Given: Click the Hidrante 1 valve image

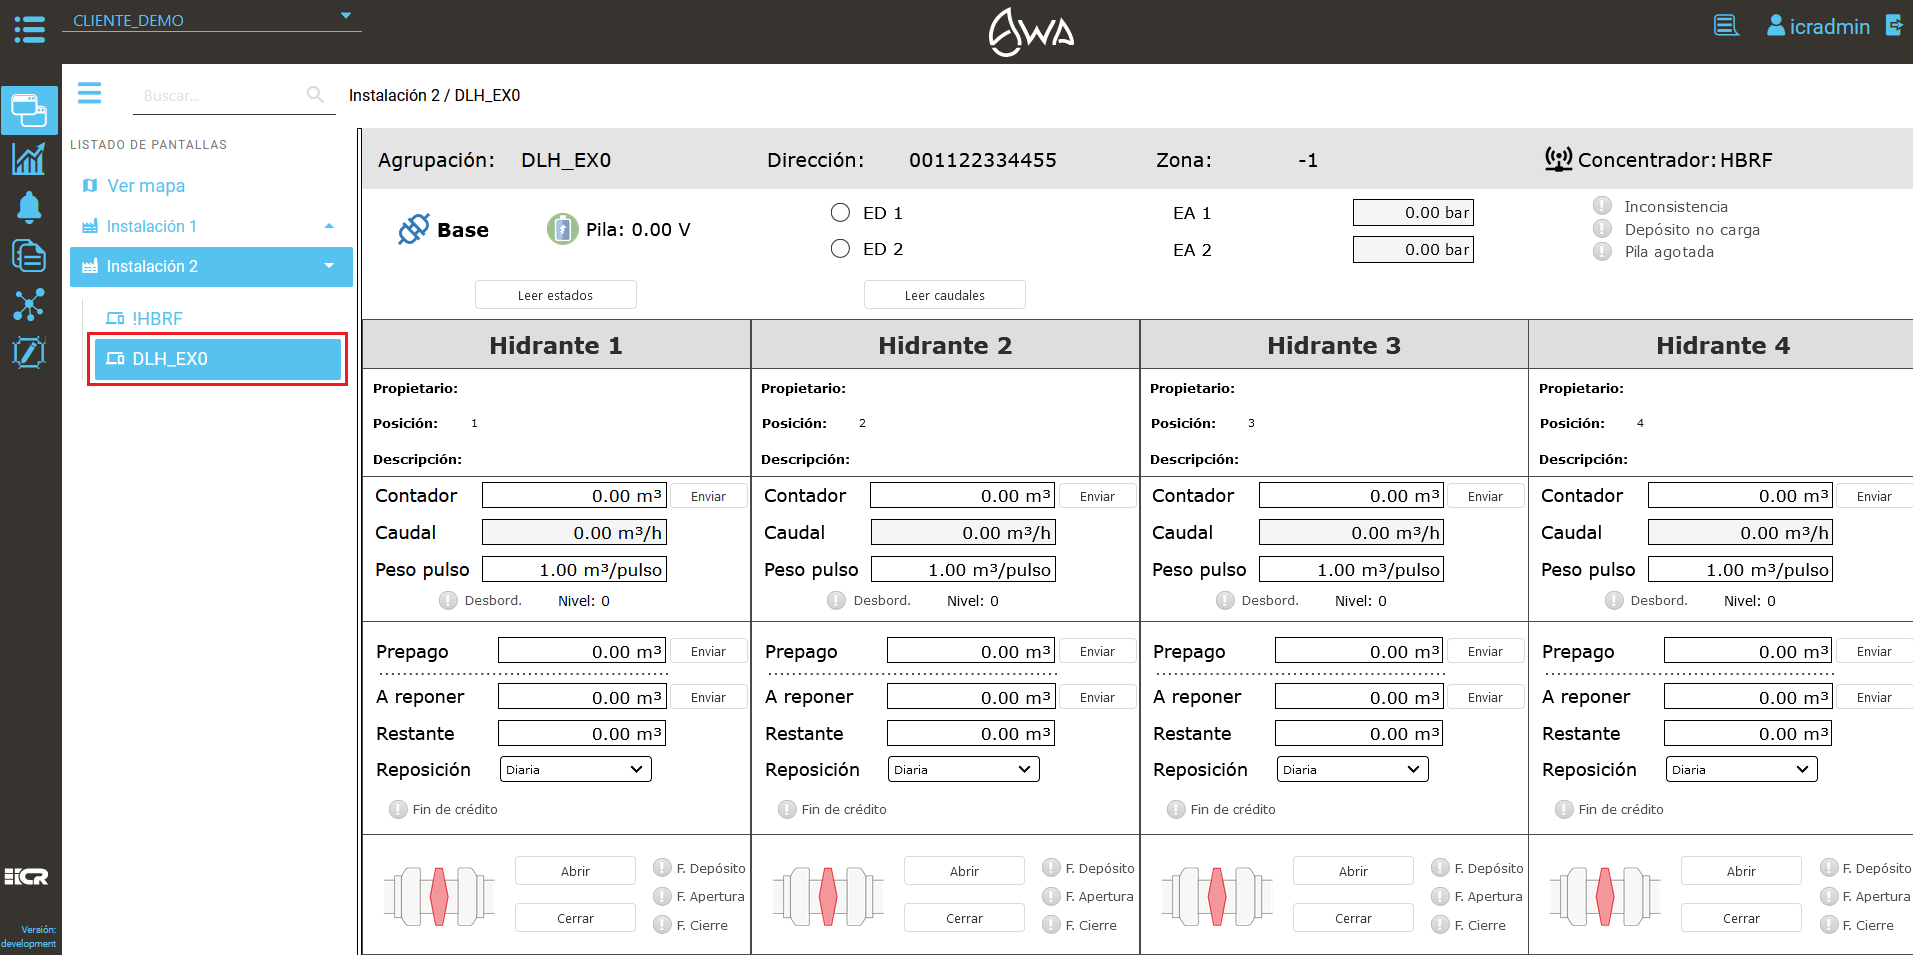Looking at the screenshot, I should click(439, 895).
